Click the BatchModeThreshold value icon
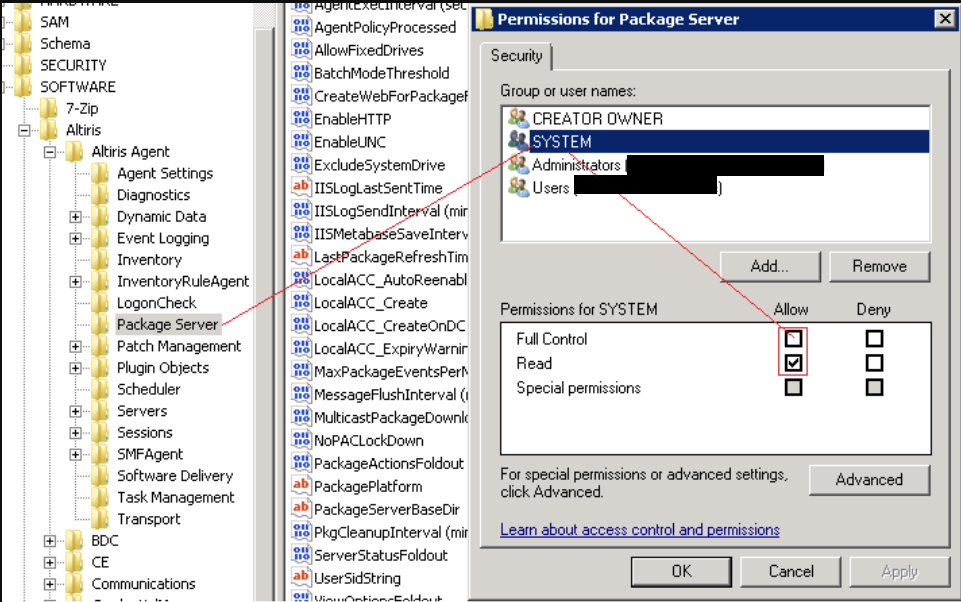 pos(301,72)
